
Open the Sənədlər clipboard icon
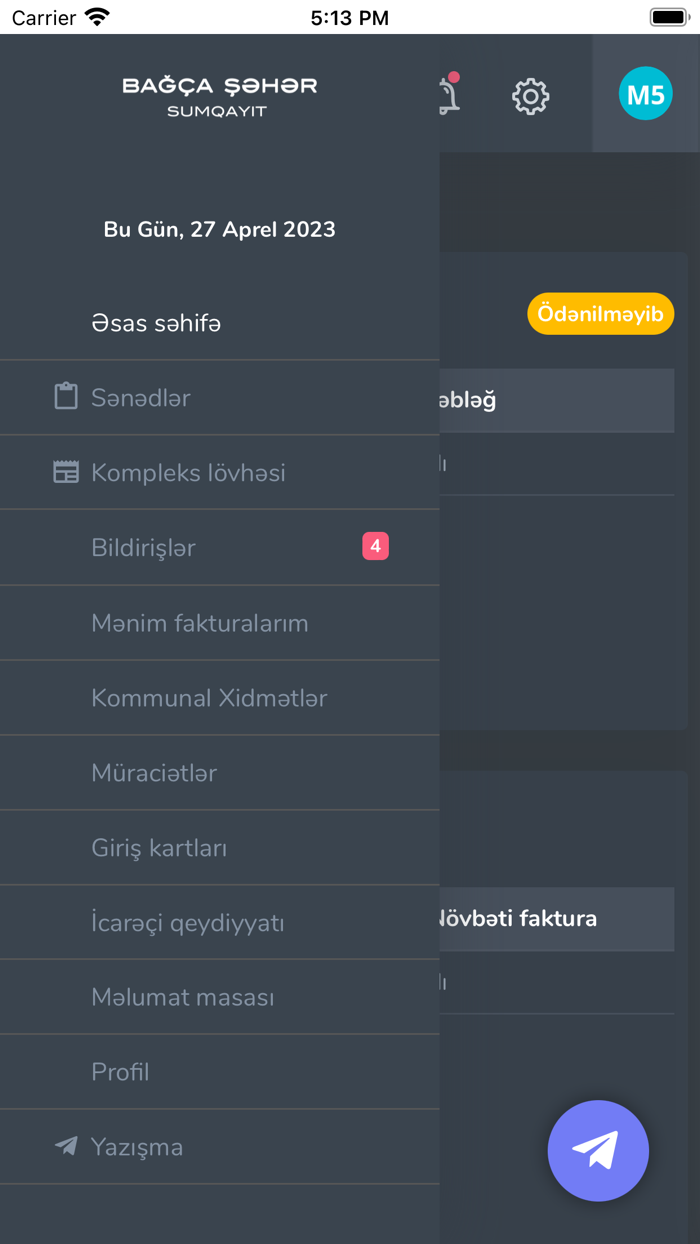(x=66, y=396)
